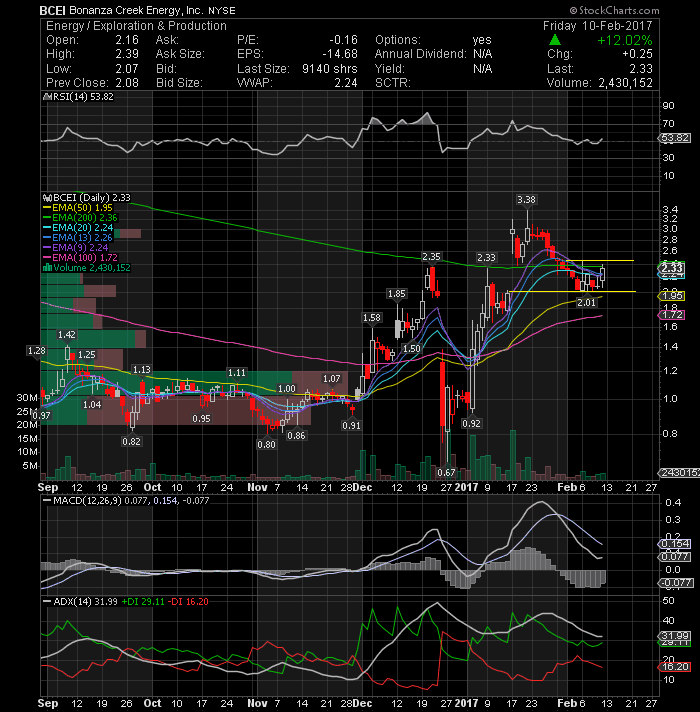Click the 1.50 price label
This screenshot has height=712, width=700.
click(412, 348)
